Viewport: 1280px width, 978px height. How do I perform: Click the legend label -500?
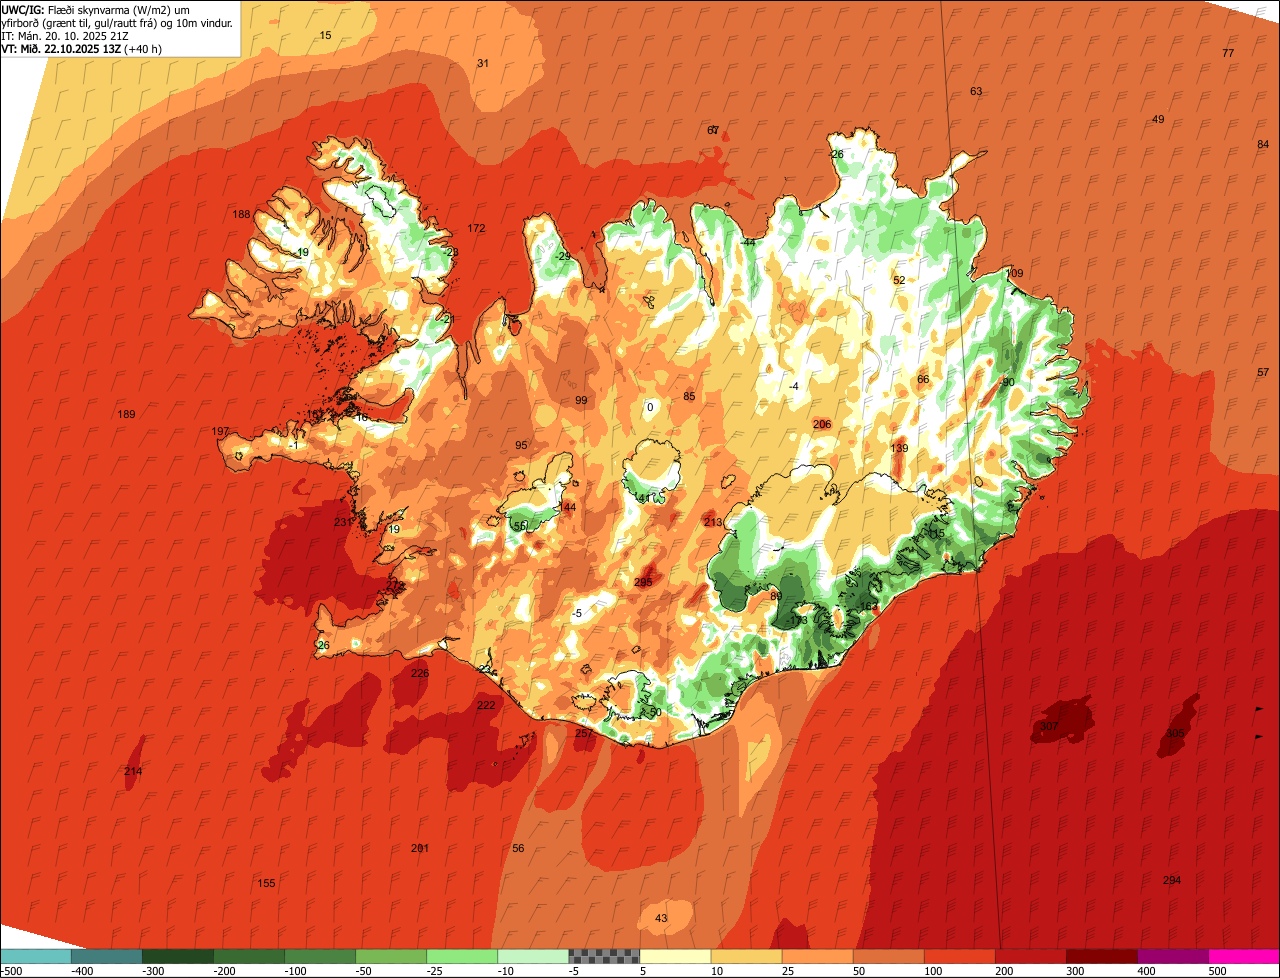click(x=13, y=970)
